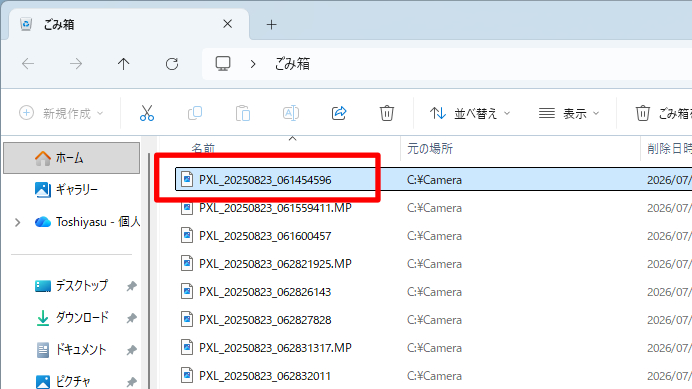Select file PXL_20250823_061454596
This screenshot has width=692, height=389.
265,180
